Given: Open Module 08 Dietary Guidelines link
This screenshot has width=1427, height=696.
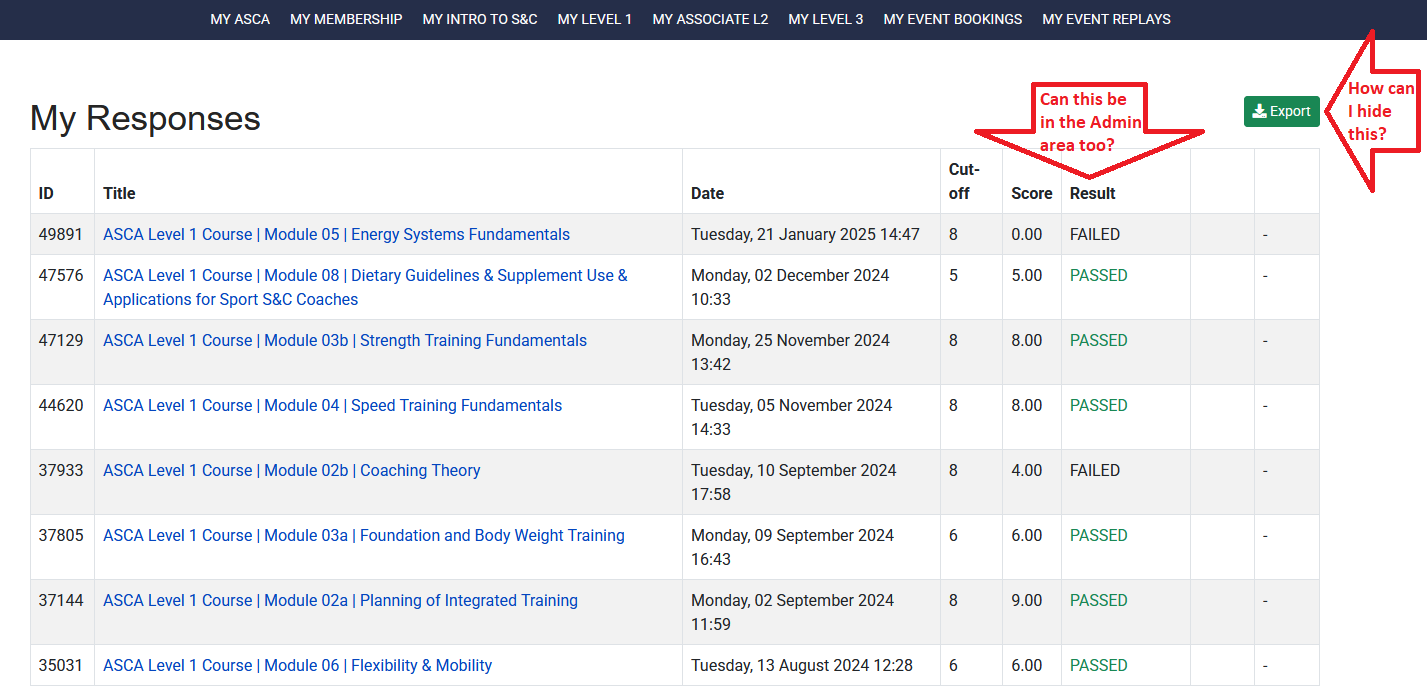Looking at the screenshot, I should 365,276.
